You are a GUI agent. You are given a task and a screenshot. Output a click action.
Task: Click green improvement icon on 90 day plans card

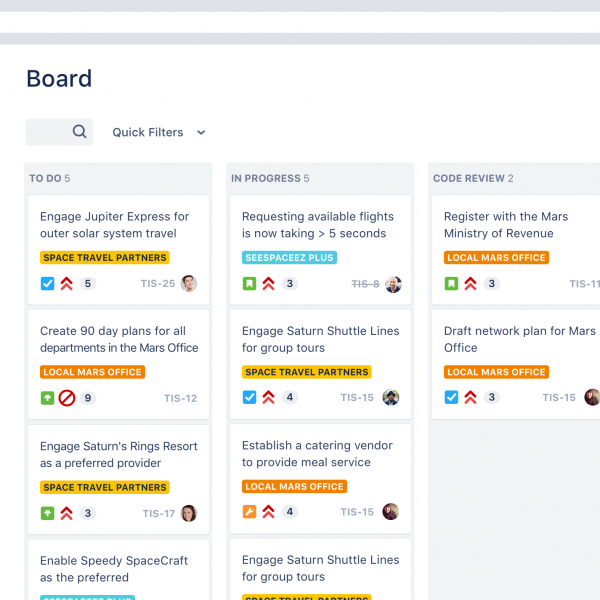[x=47, y=398]
